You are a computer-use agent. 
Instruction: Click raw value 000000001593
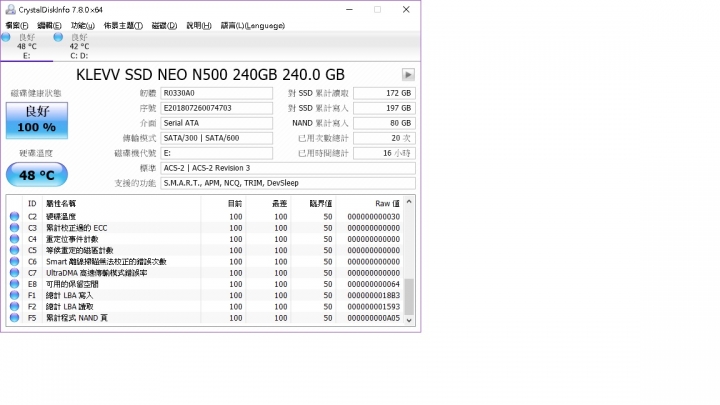pyautogui.click(x=373, y=306)
